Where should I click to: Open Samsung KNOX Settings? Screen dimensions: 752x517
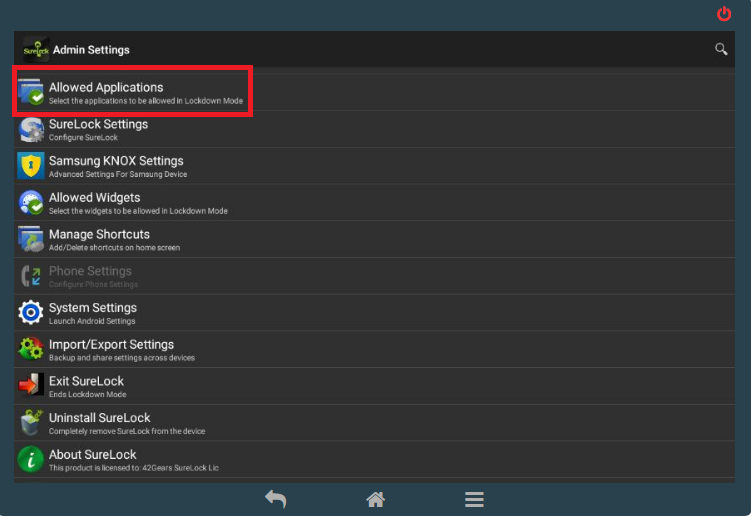pyautogui.click(x=374, y=165)
